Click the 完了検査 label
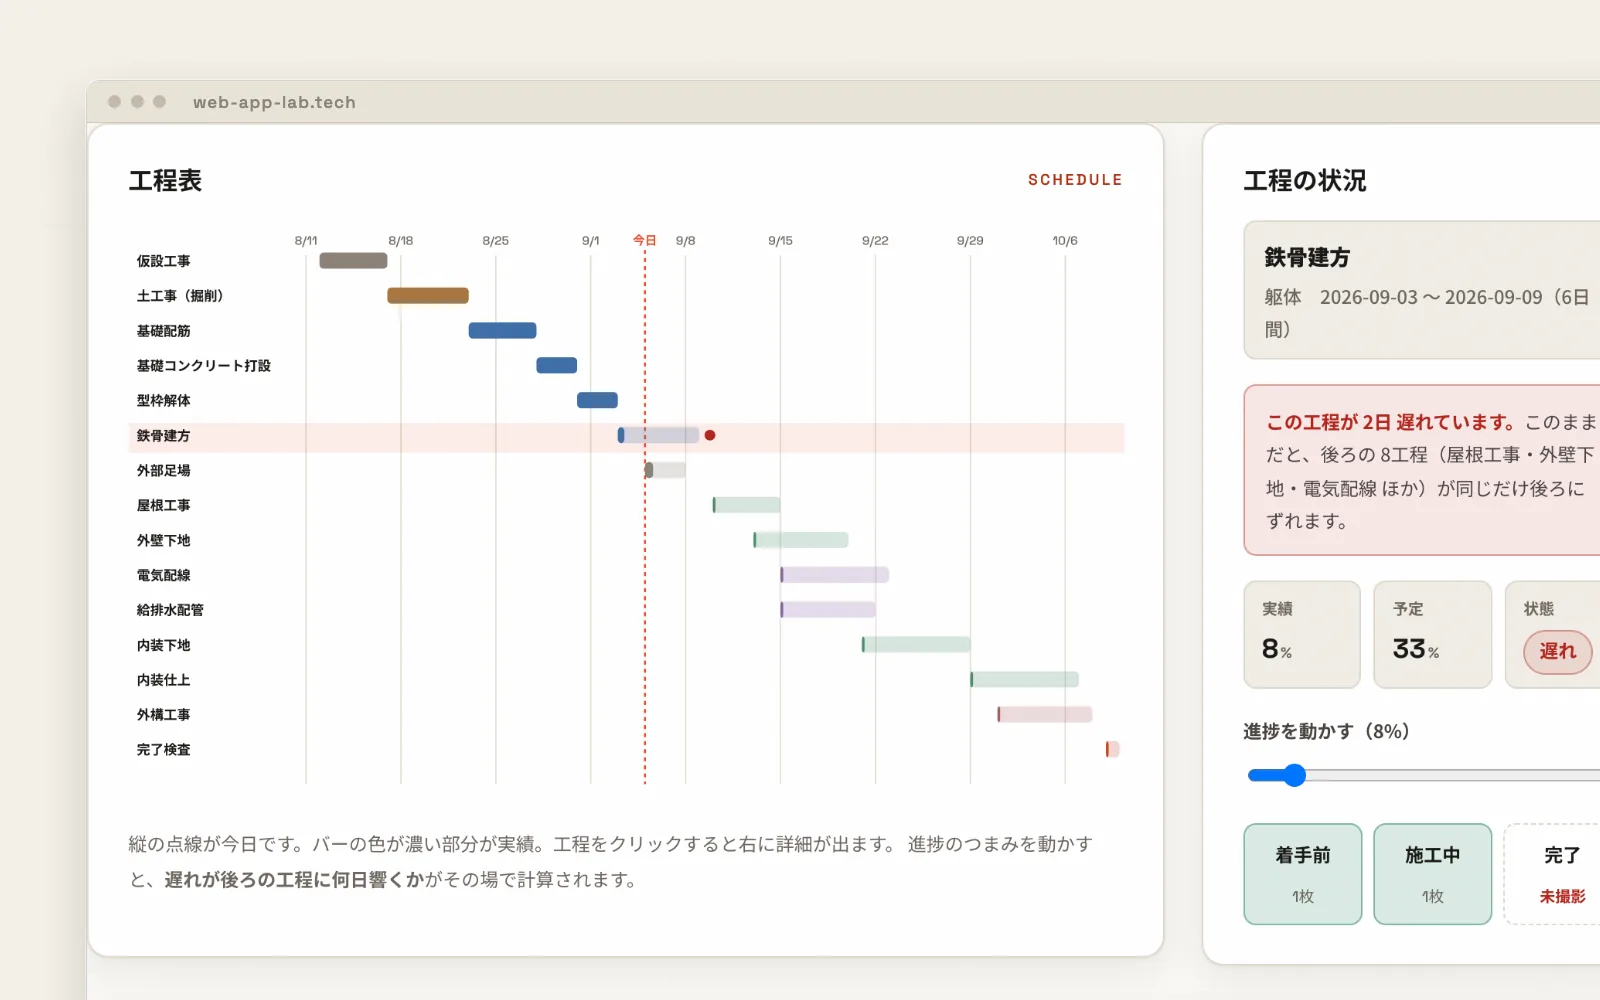Screen dimensions: 1600x1000 [x=163, y=750]
